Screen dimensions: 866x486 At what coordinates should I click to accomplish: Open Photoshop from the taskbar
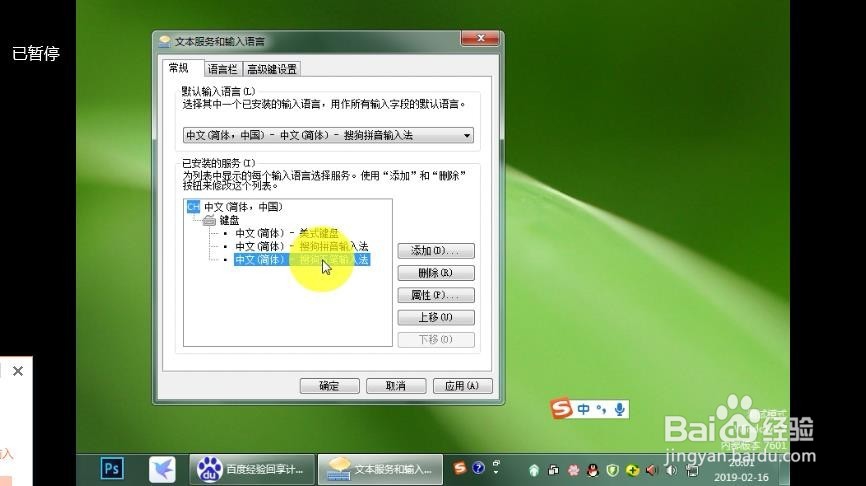(112, 469)
